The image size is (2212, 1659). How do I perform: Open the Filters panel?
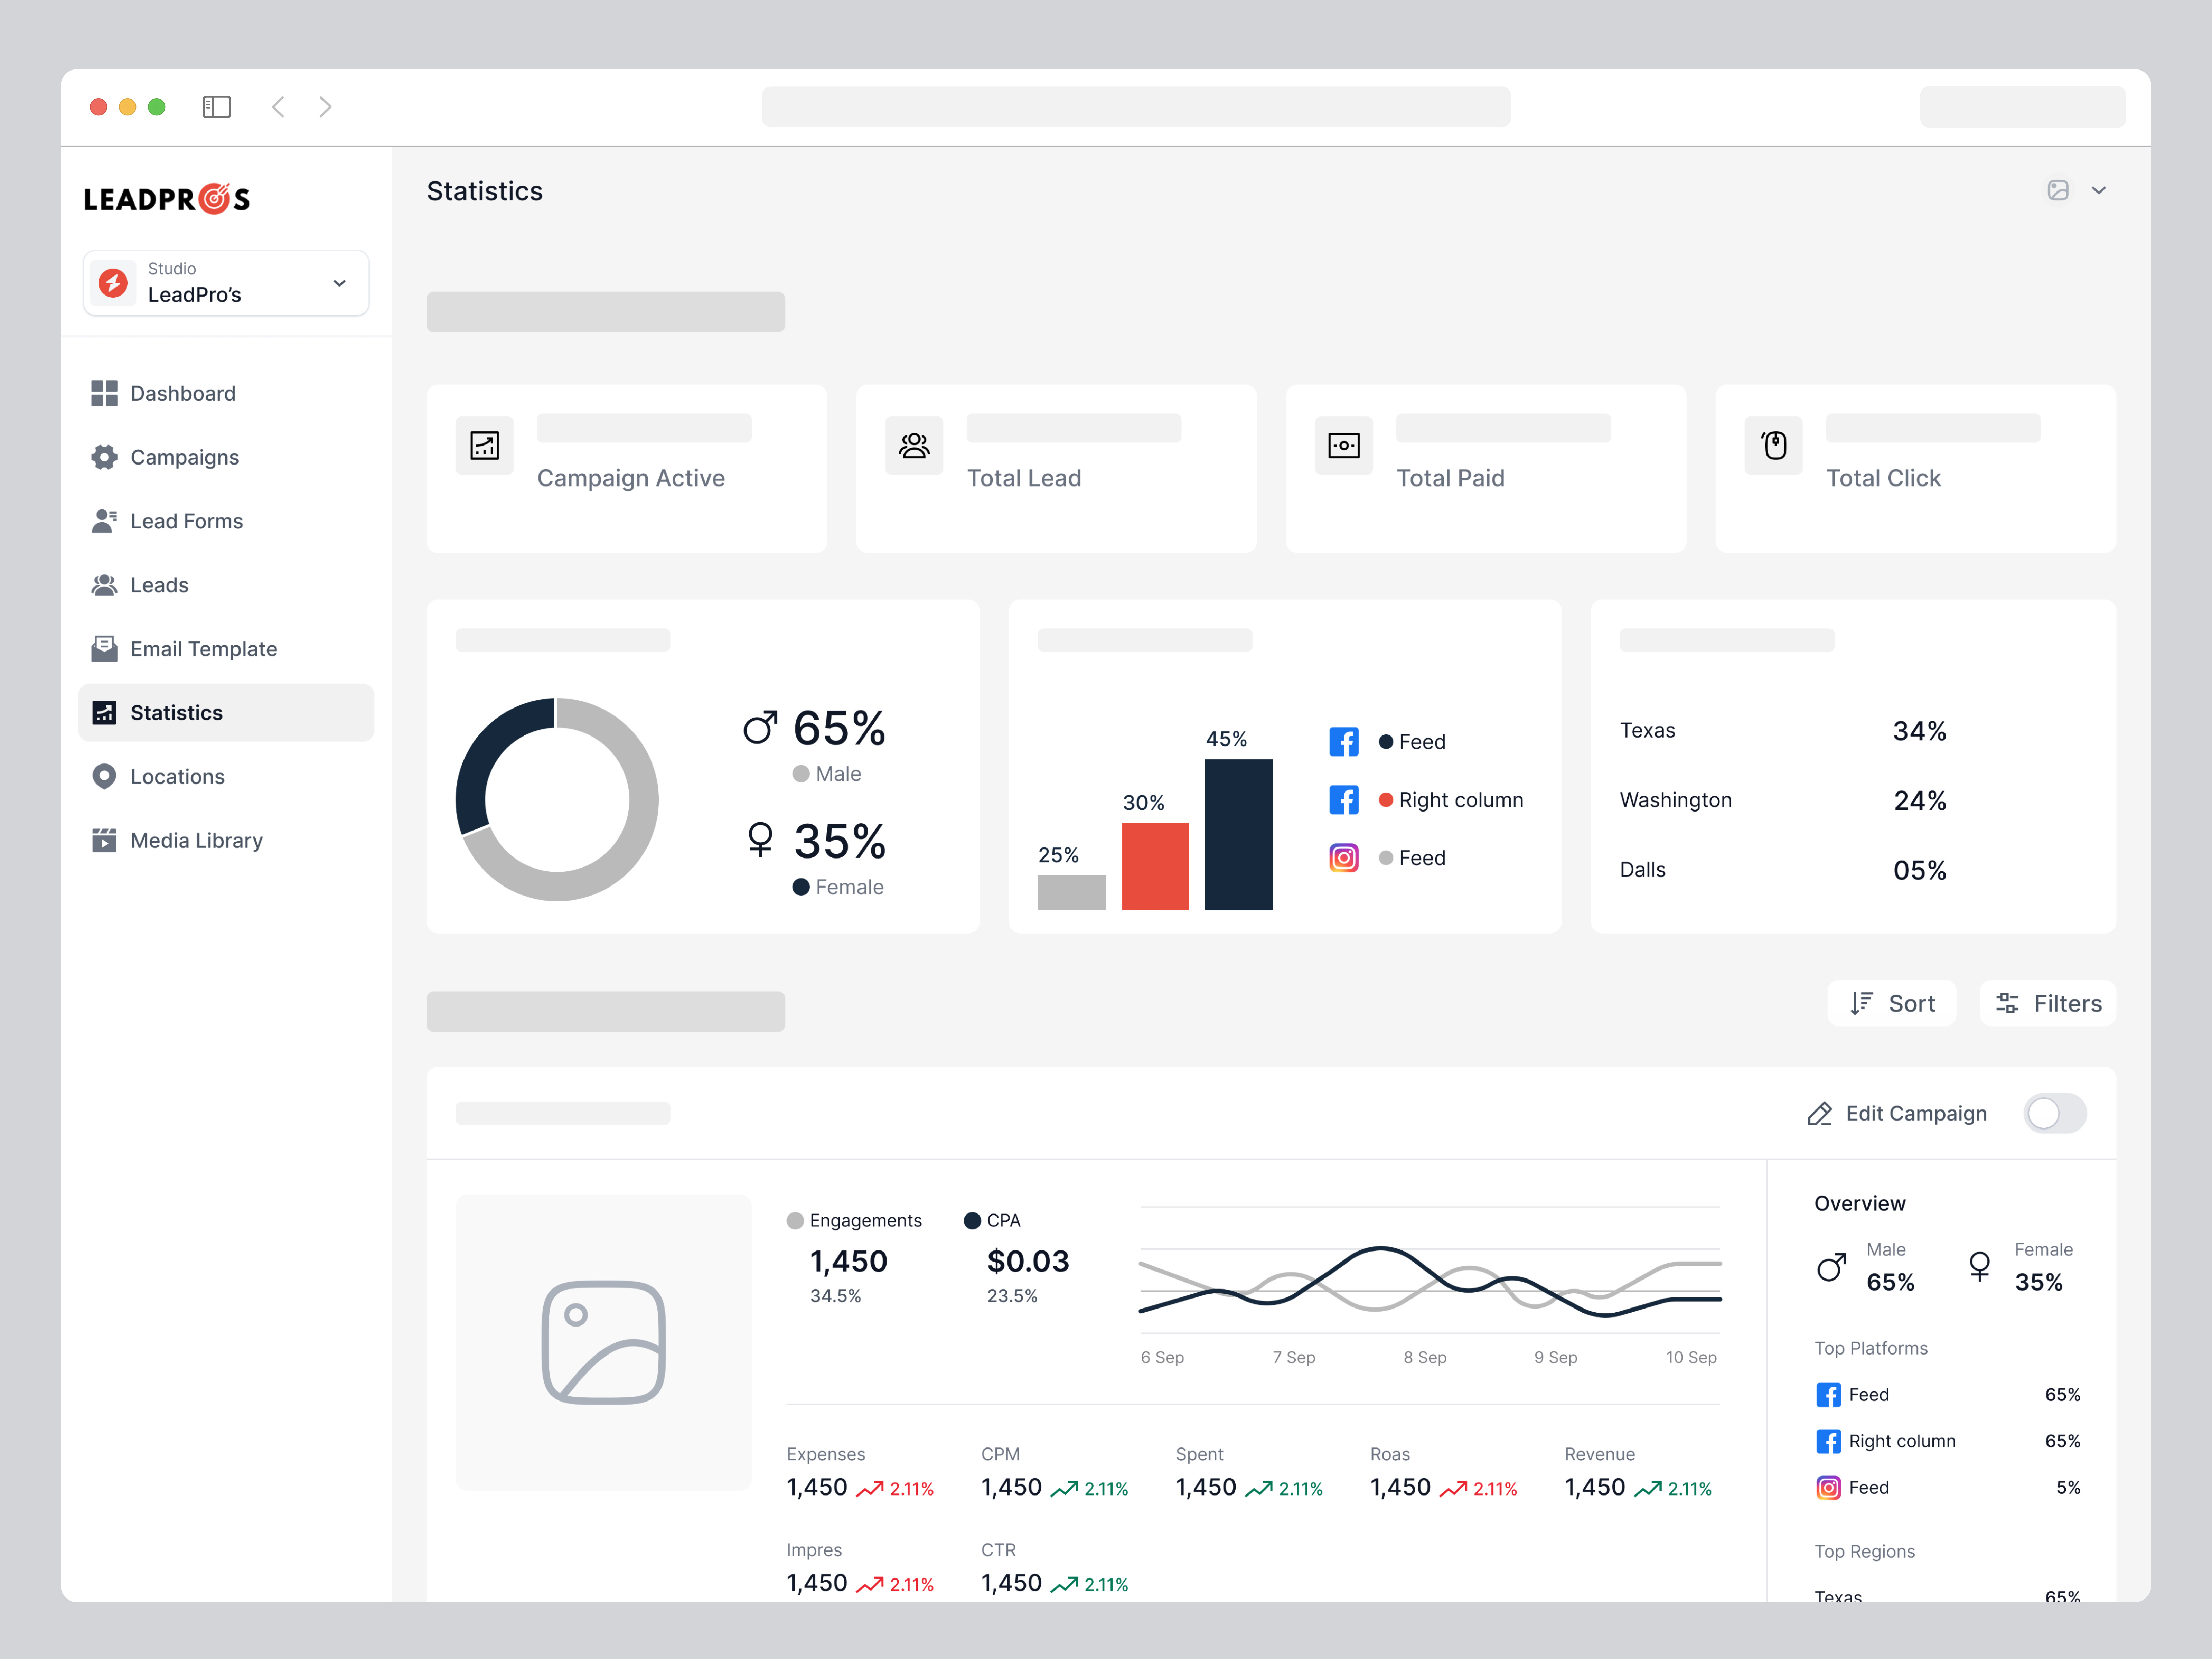click(2047, 1003)
